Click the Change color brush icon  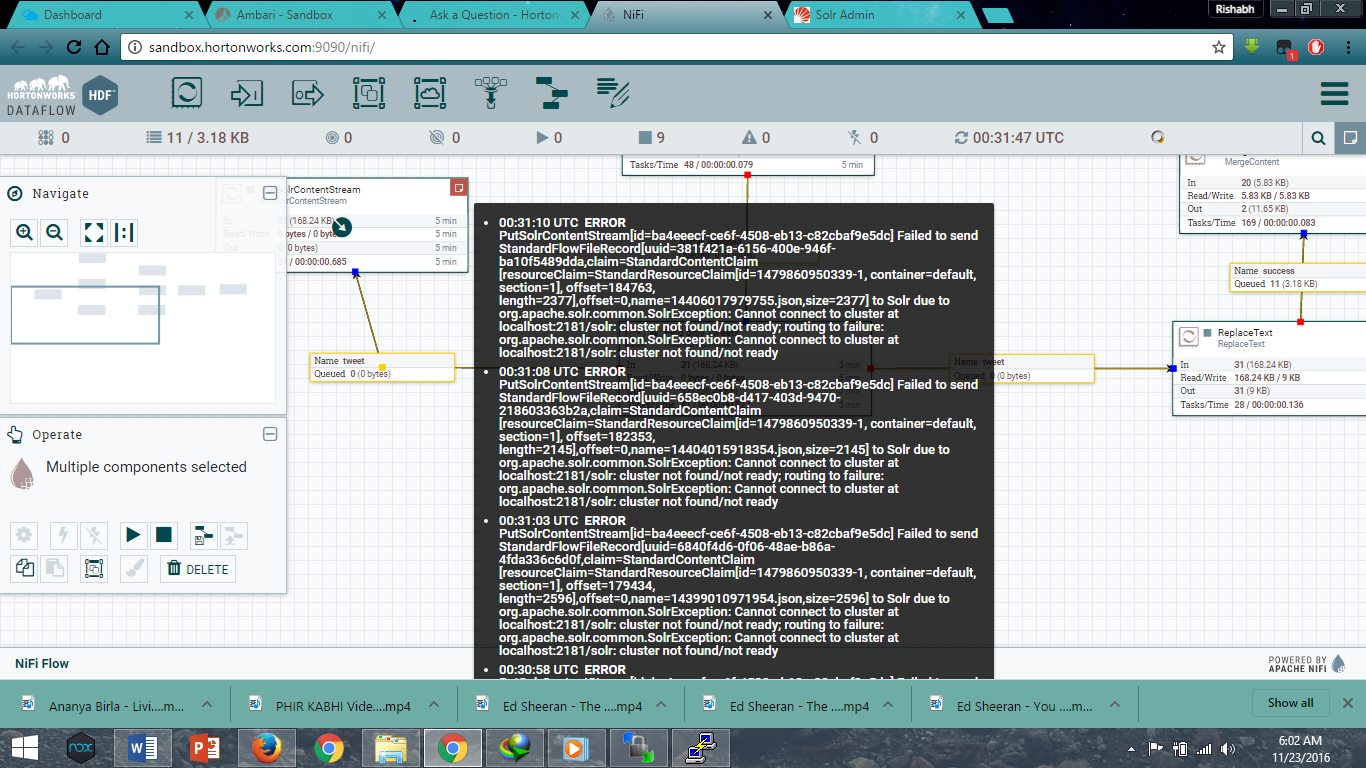click(133, 569)
